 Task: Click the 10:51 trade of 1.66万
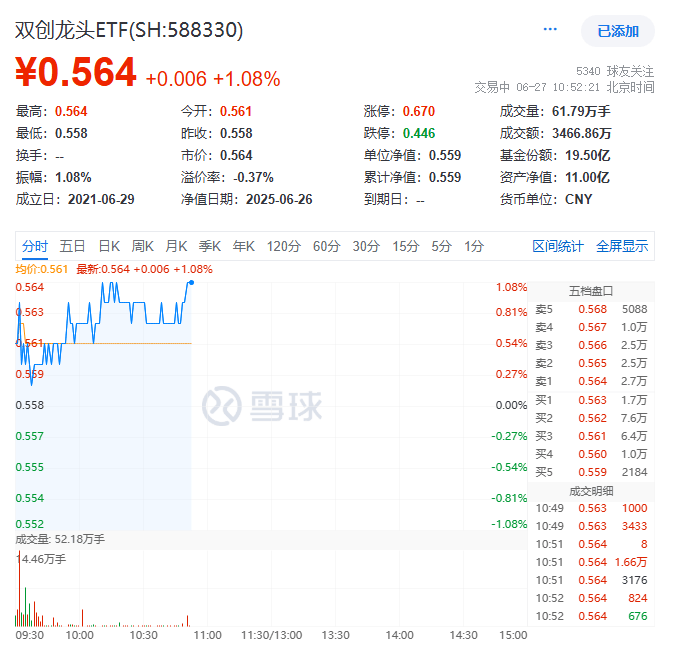click(x=591, y=562)
